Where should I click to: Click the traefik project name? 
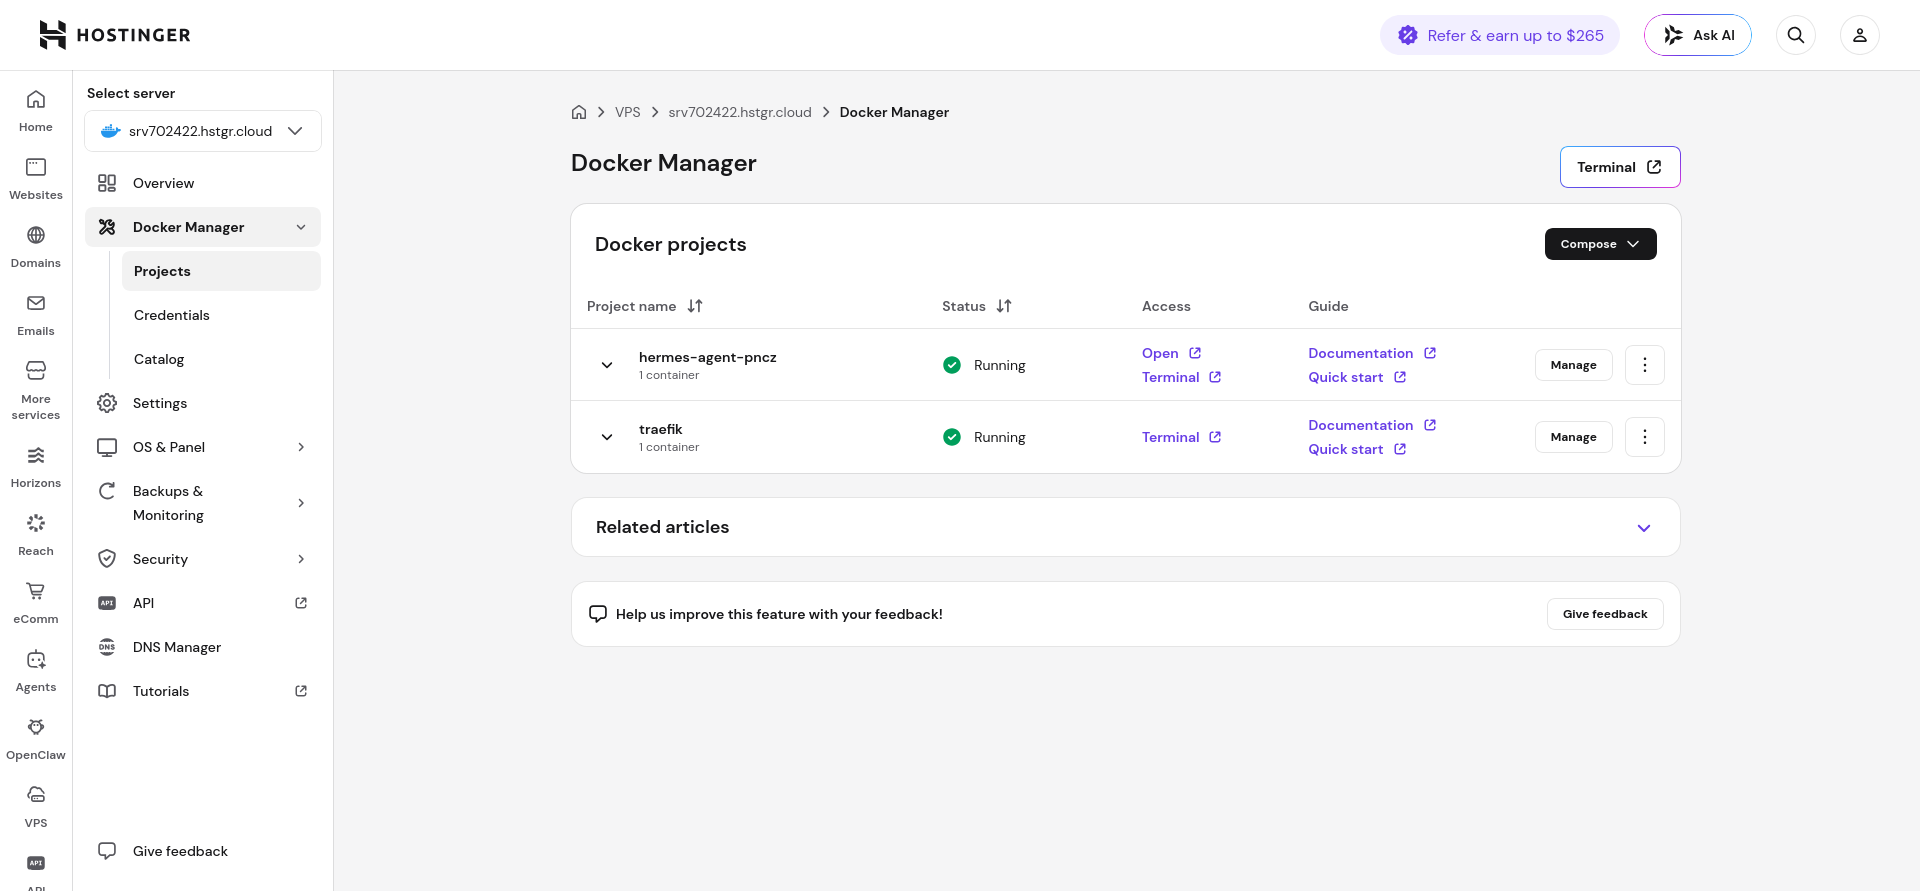coord(661,429)
